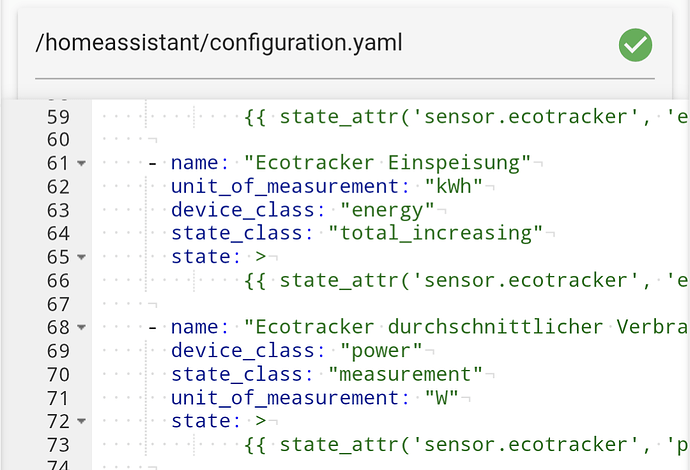
Task: Click the "total_increasing" state_class value
Action: [436, 233]
